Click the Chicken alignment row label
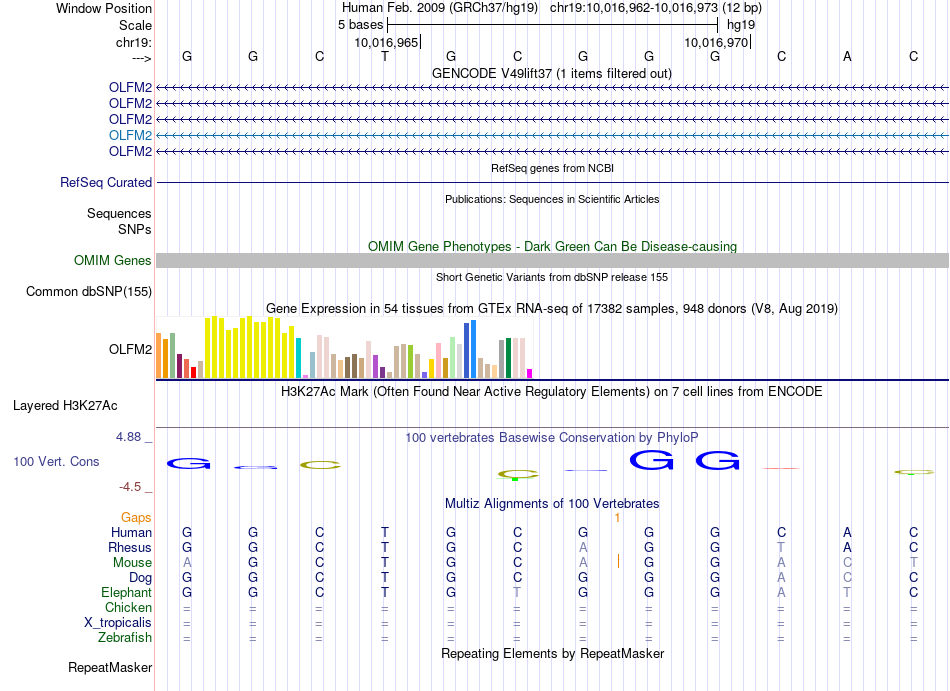This screenshot has width=950, height=691. tap(128, 607)
